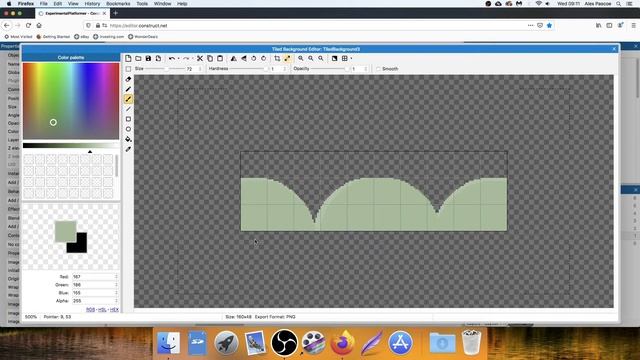Open Finder from the dock
This screenshot has height=360, width=640.
click(x=168, y=343)
